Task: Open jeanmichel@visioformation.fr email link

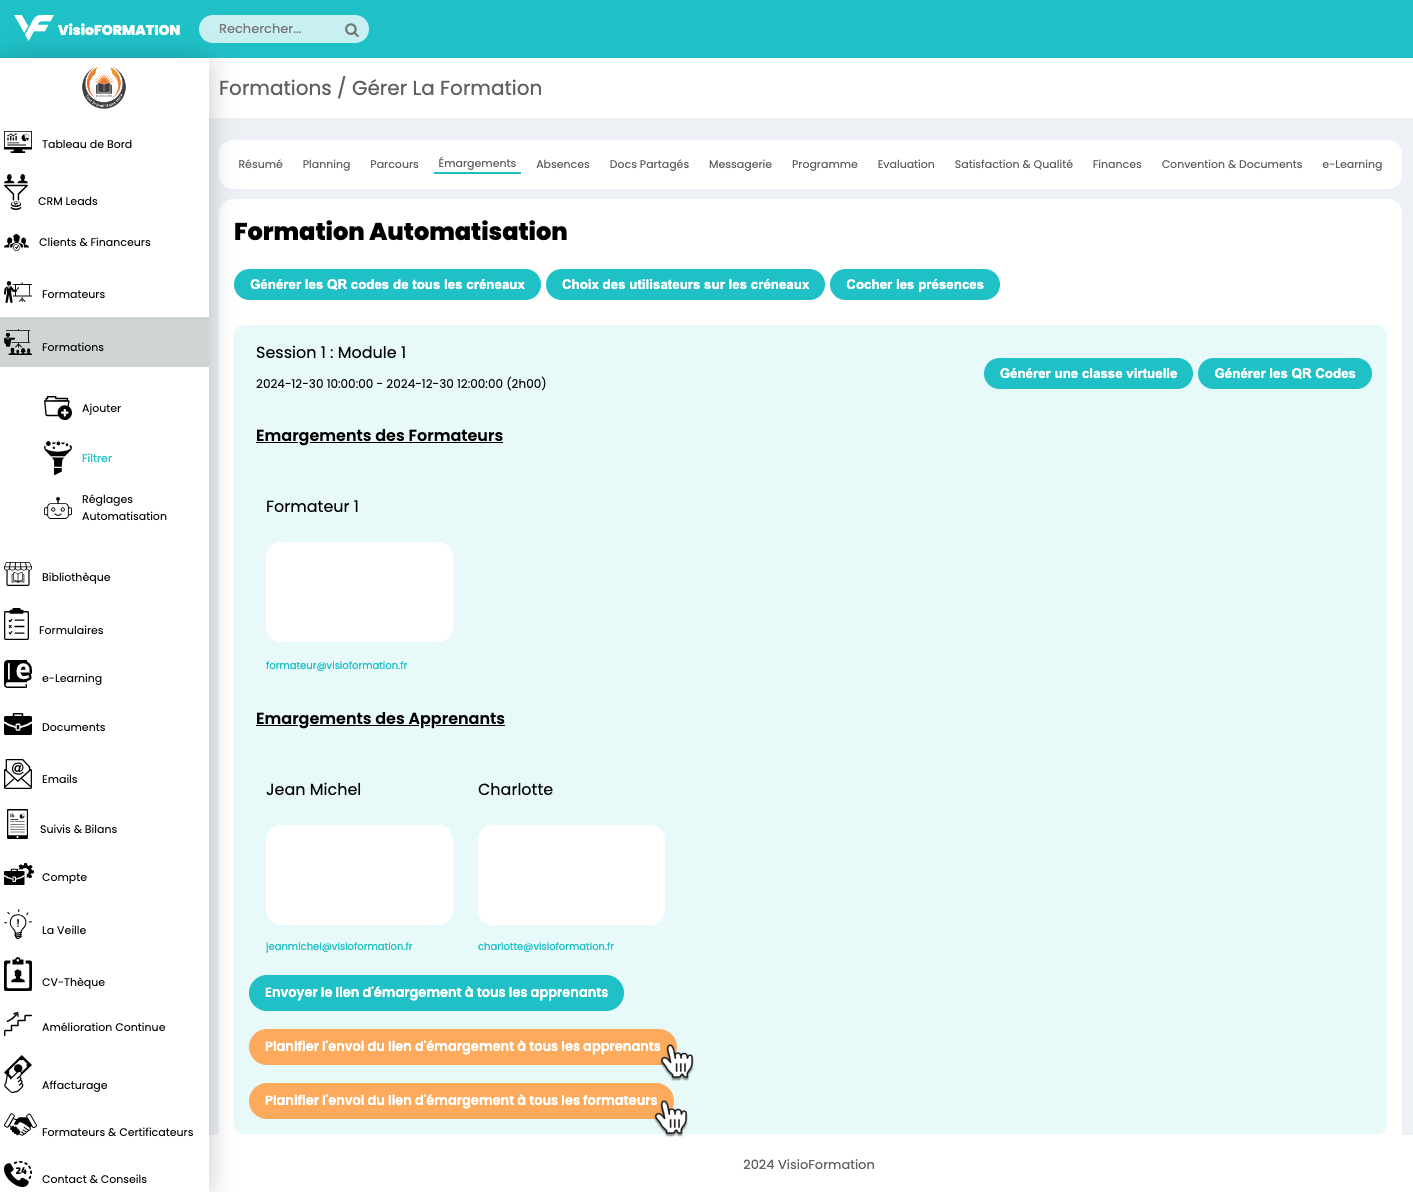Action: [339, 946]
